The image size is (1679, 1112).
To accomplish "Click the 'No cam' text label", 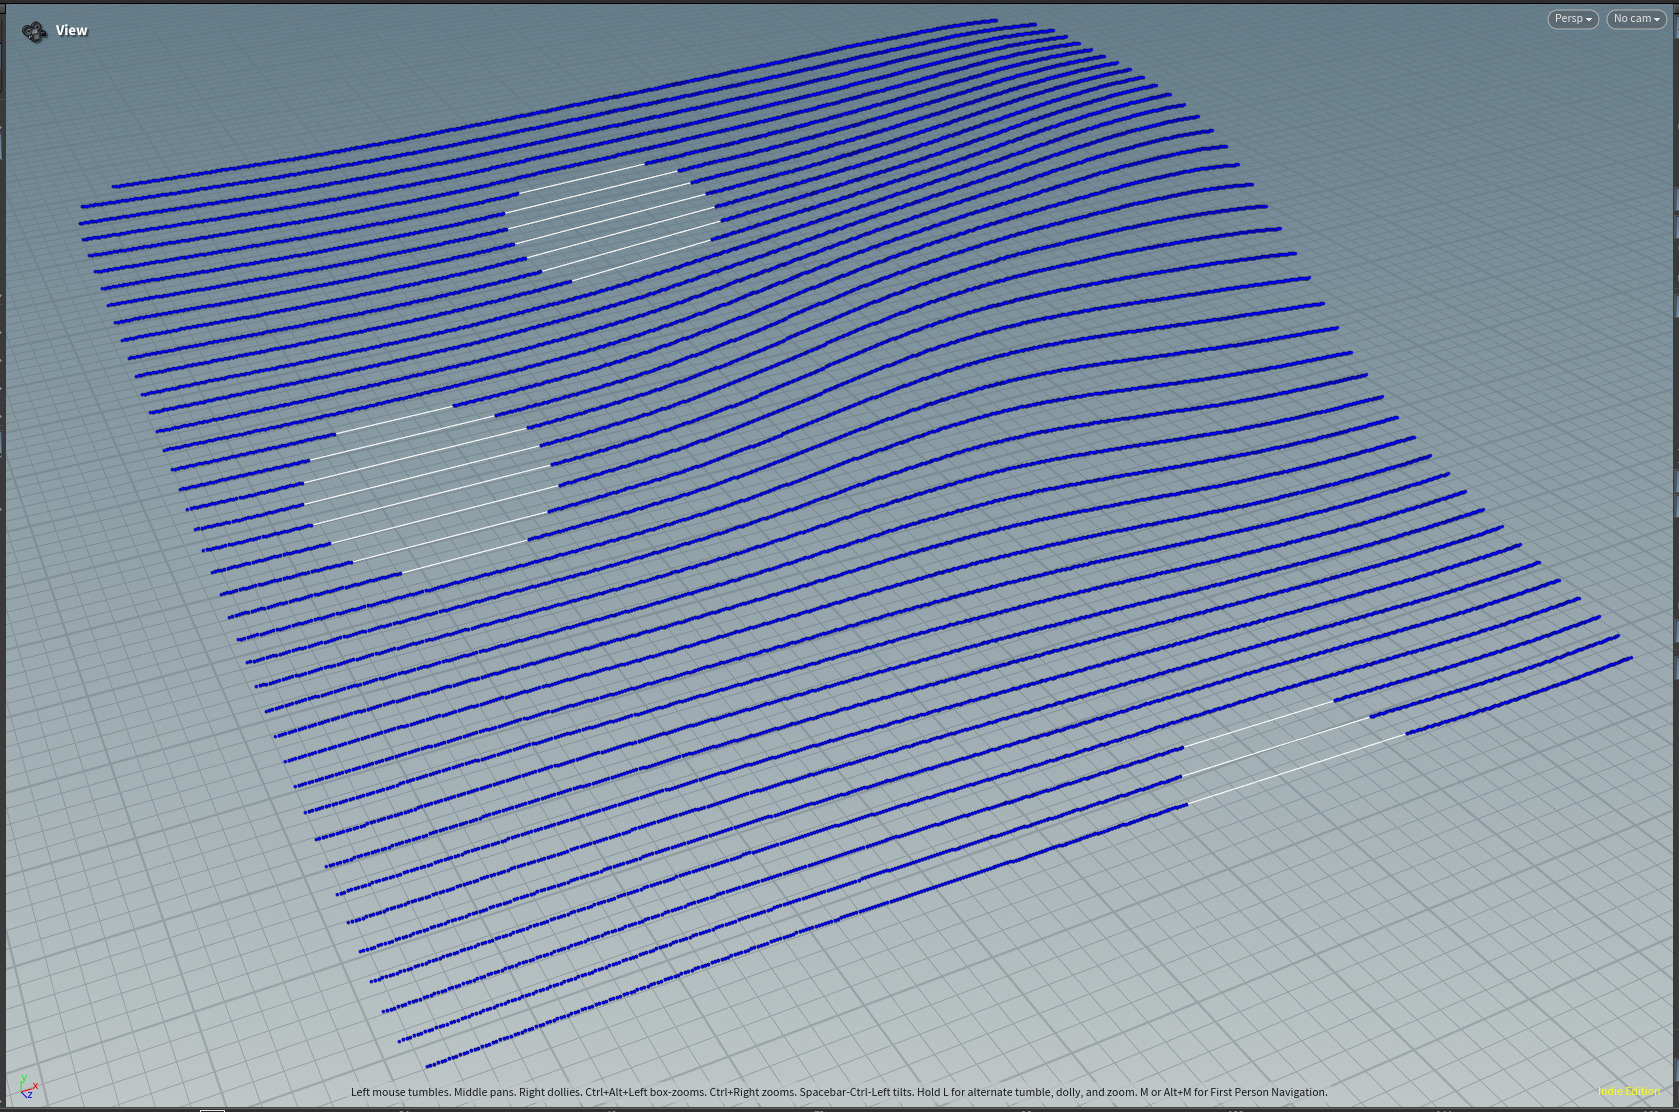I will [x=1632, y=19].
